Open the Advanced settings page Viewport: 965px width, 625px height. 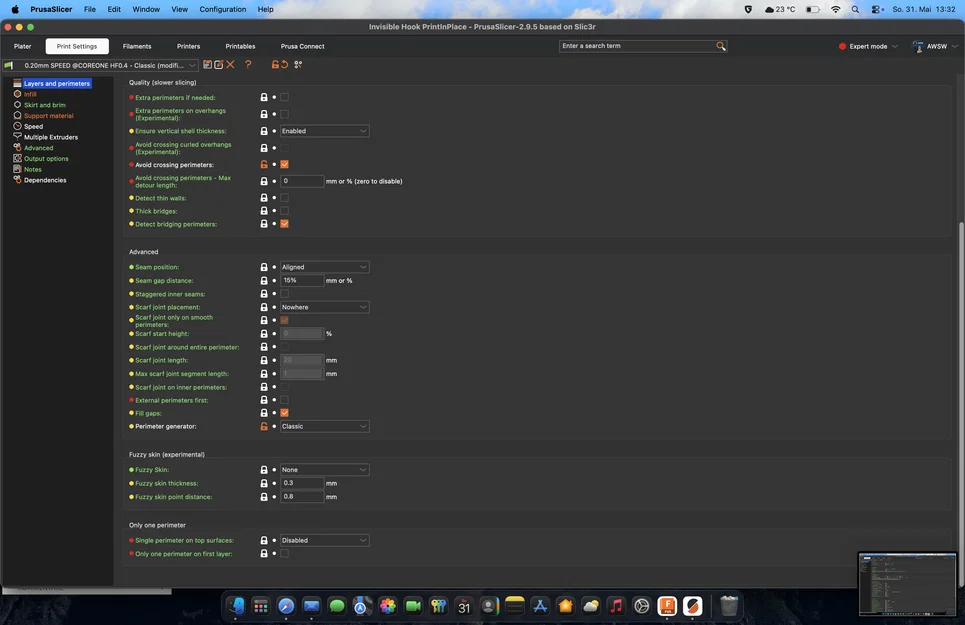pyautogui.click(x=38, y=148)
